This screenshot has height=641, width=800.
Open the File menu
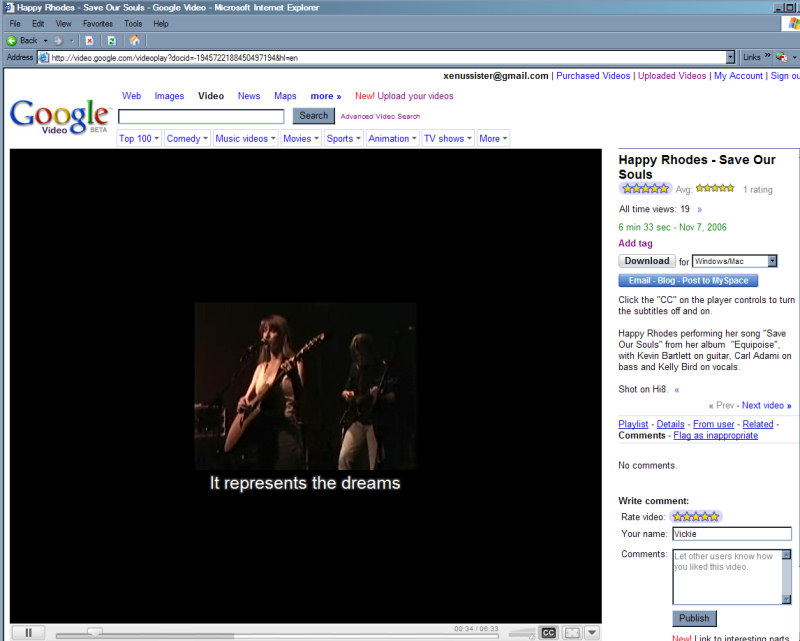[15, 23]
